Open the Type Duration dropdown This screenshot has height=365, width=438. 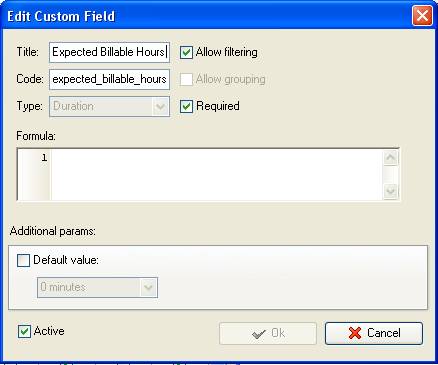click(109, 106)
